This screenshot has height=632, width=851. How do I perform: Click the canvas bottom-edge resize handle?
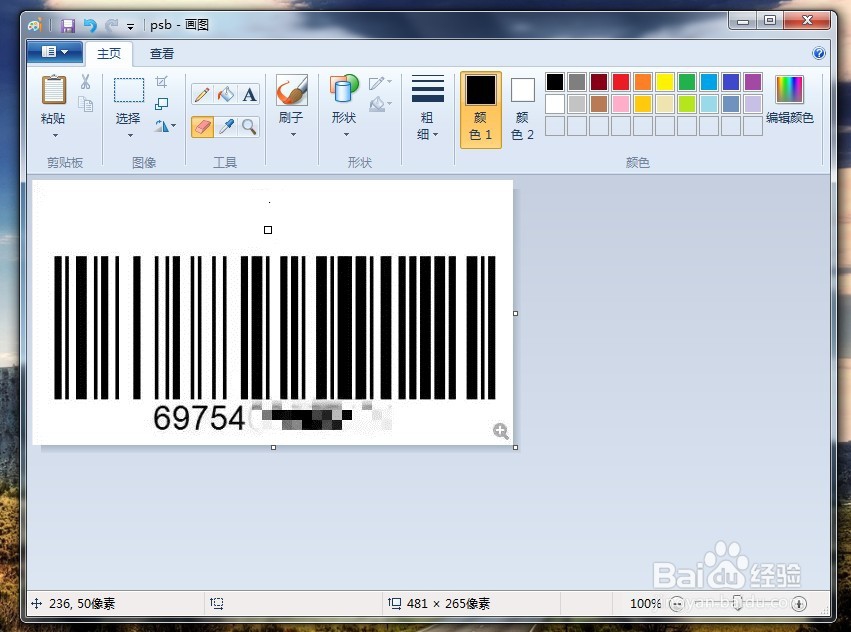tap(273, 447)
